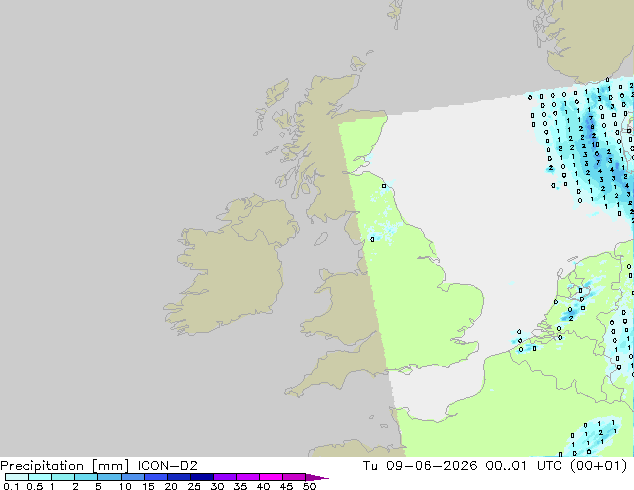The width and height of the screenshot is (634, 490).
Task: Pick the 25–30 mm dark navy legend swatch
Action: (x=202, y=477)
